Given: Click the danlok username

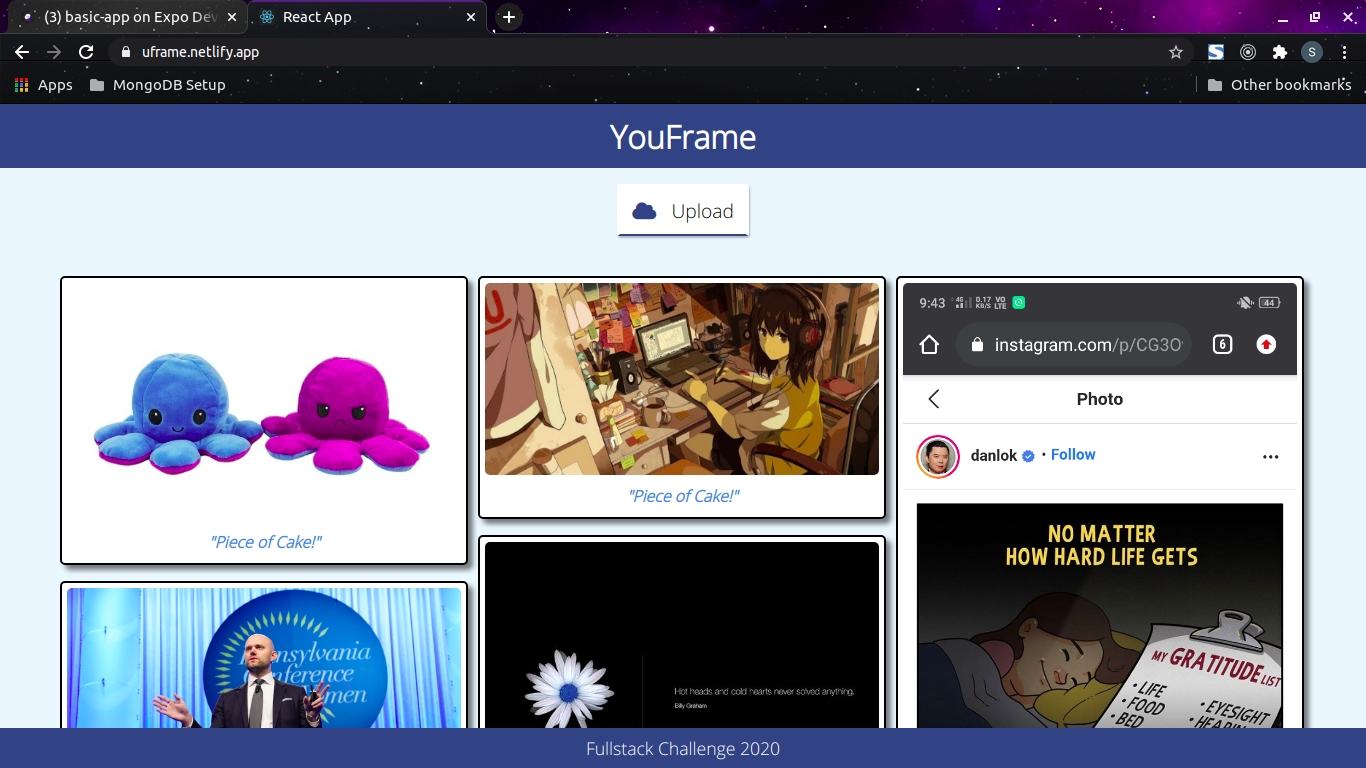Looking at the screenshot, I should pyautogui.click(x=994, y=456).
